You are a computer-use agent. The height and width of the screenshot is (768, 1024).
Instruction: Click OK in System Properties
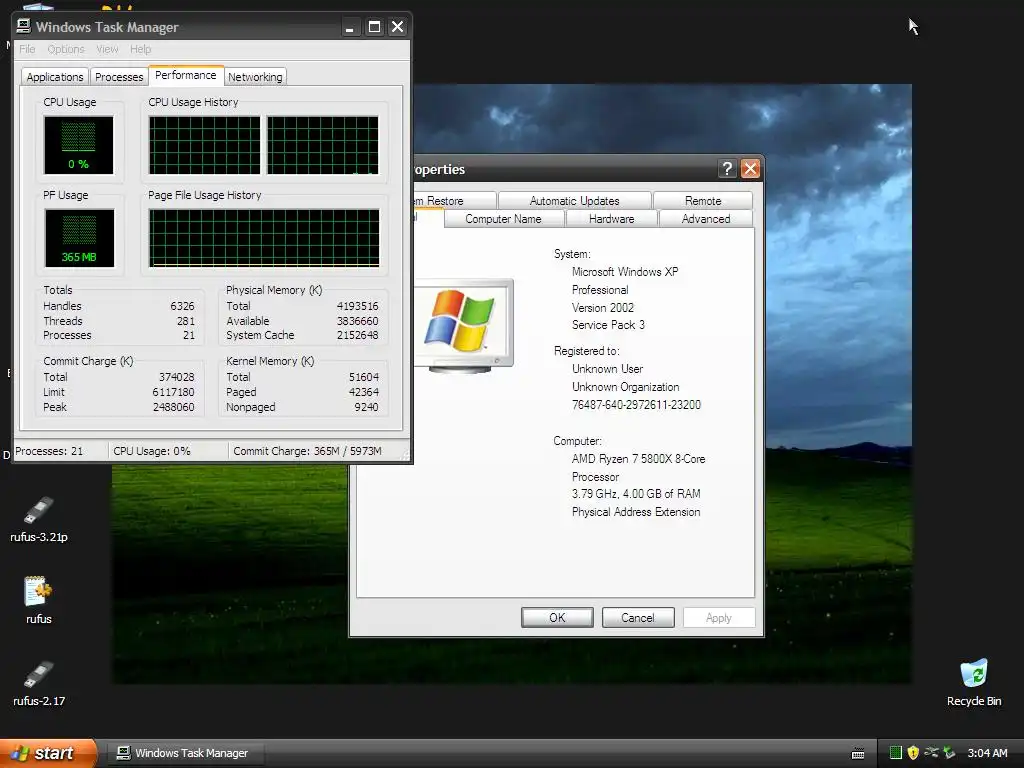coord(557,617)
